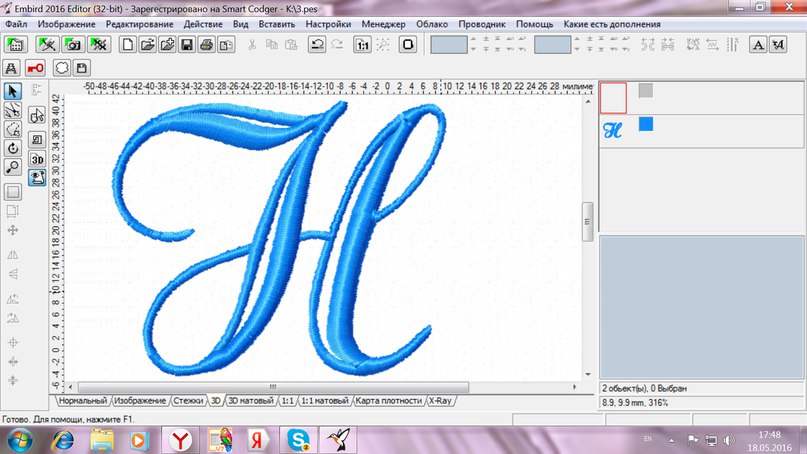This screenshot has width=807, height=454.
Task: Click the vertical scrollbar of canvas
Action: 589,215
